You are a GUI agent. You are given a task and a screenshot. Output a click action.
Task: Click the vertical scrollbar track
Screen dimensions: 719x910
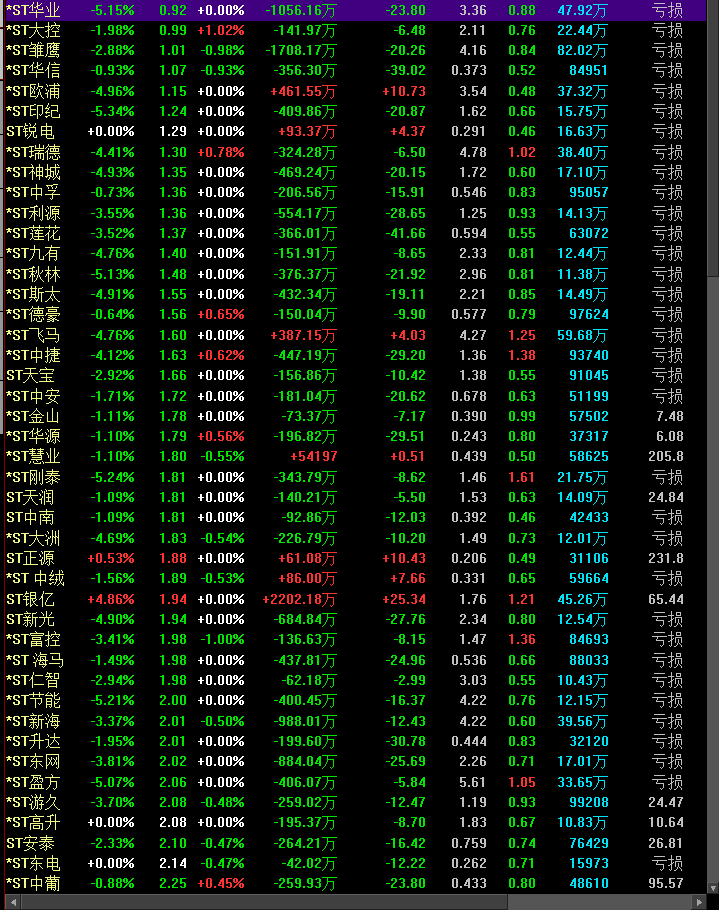point(713,580)
